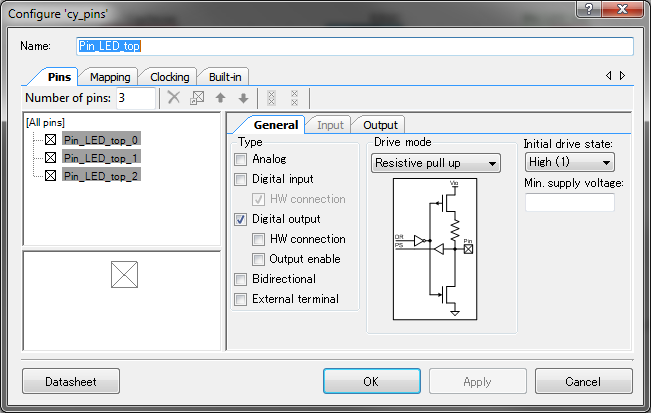Uncheck the Digital output checkbox
The image size is (651, 413).
pyautogui.click(x=240, y=219)
